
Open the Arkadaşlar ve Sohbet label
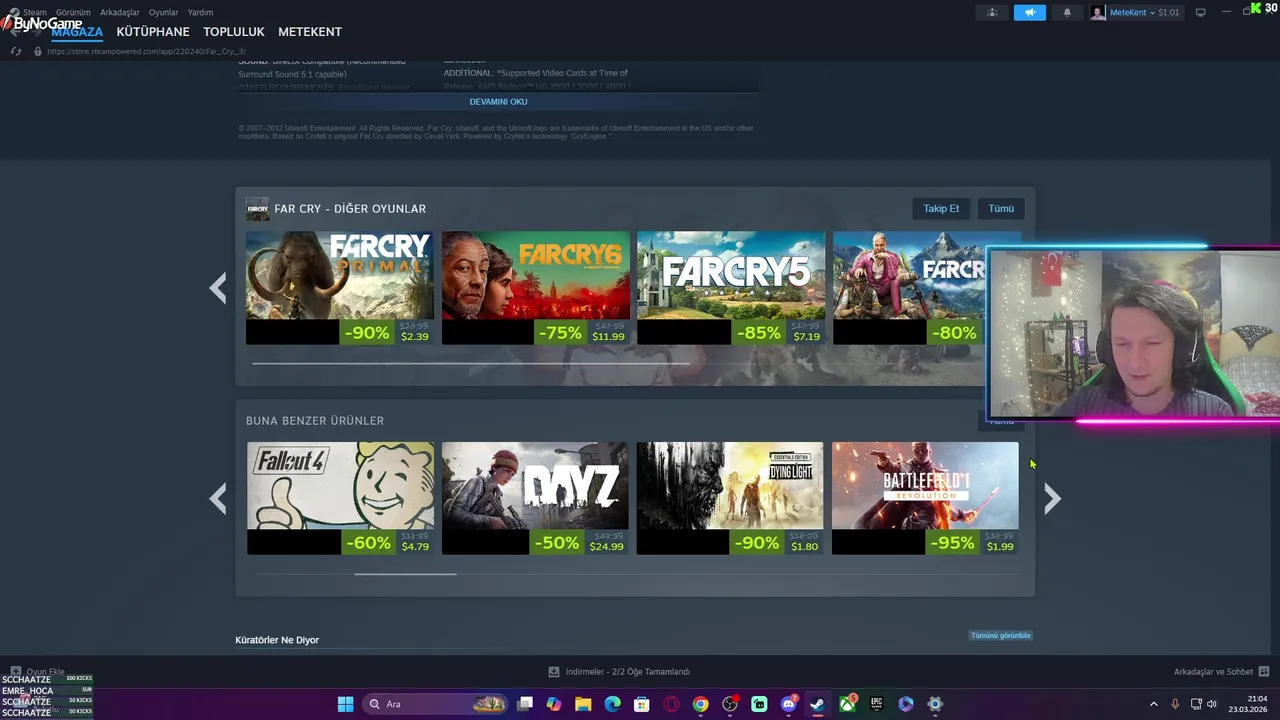point(1213,672)
